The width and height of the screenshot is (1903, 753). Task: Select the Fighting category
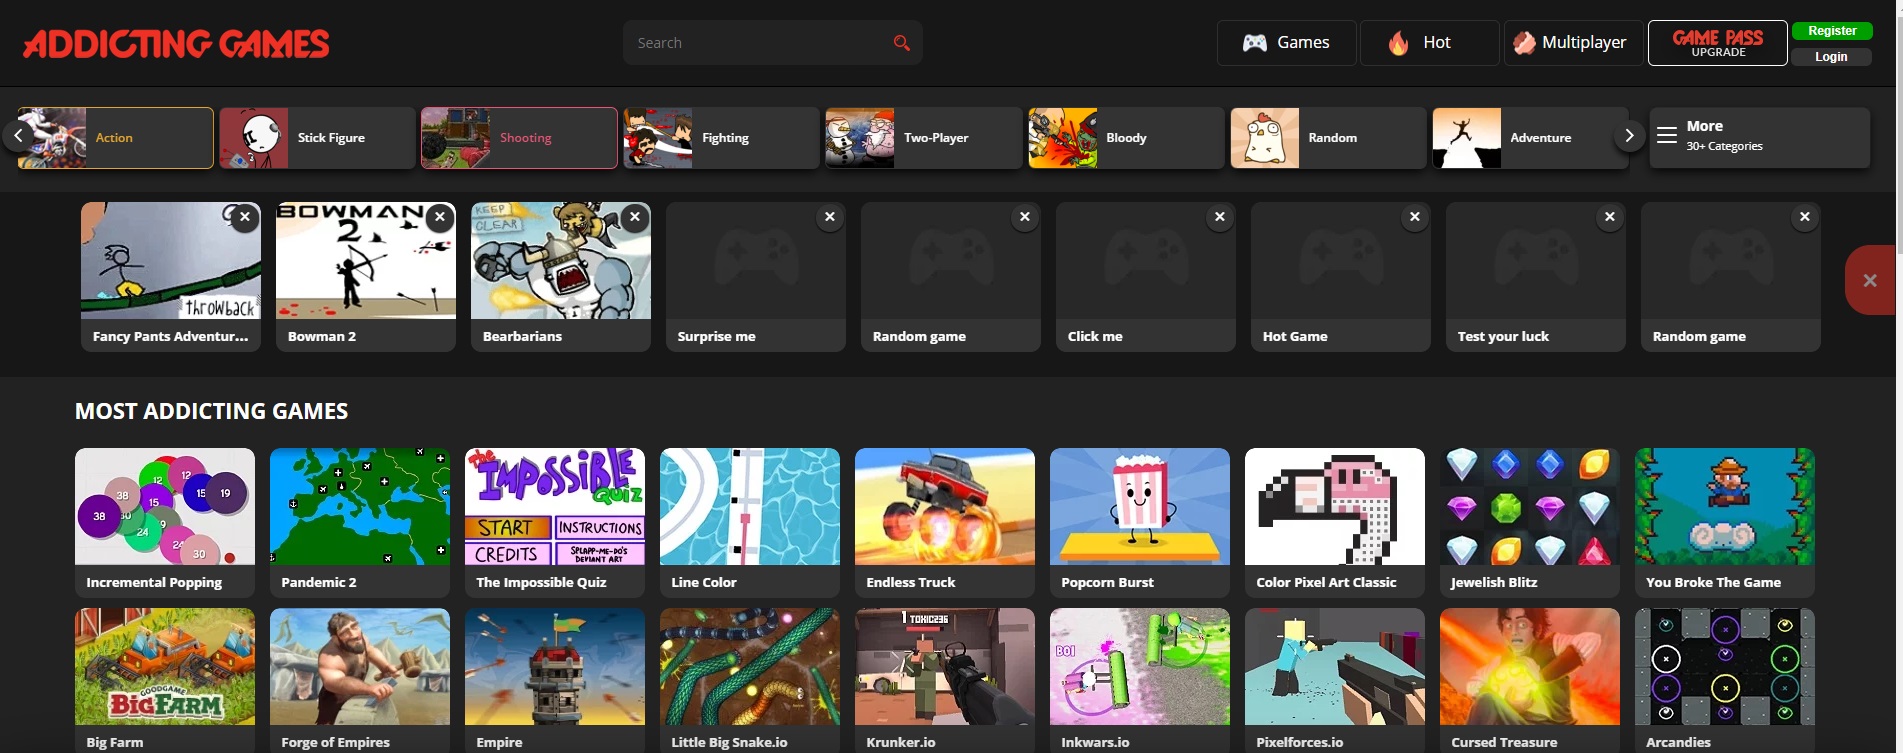coord(721,138)
